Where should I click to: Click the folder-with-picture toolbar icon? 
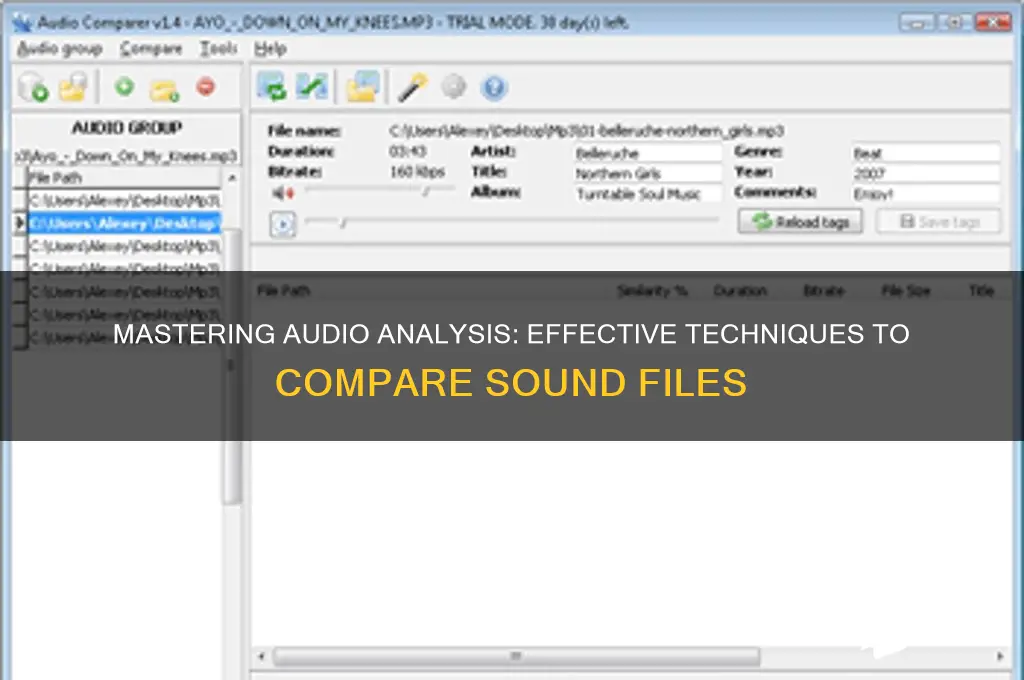(363, 87)
